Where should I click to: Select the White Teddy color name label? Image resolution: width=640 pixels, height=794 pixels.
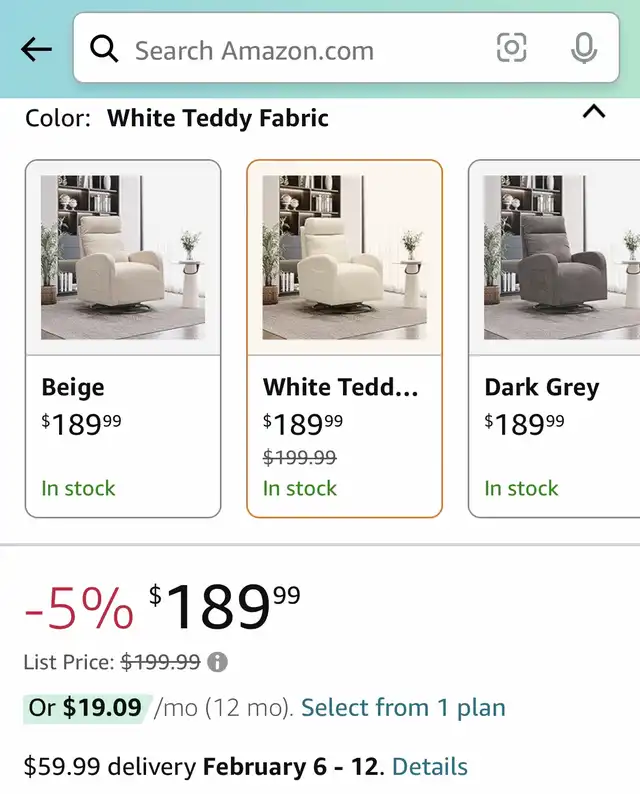[x=340, y=387]
